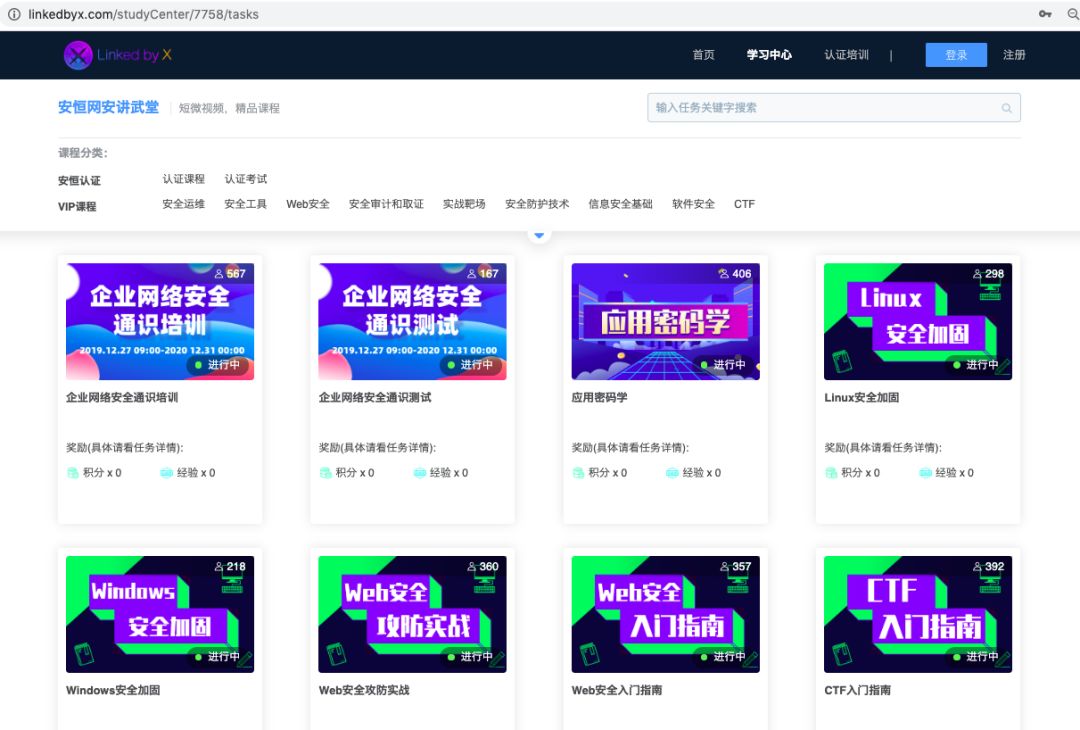
Task: Click the task keyword search field
Action: tap(825, 108)
